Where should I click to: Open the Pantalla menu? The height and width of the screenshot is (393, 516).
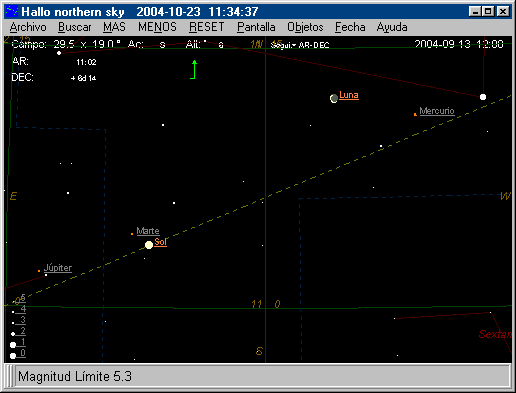pos(256,27)
